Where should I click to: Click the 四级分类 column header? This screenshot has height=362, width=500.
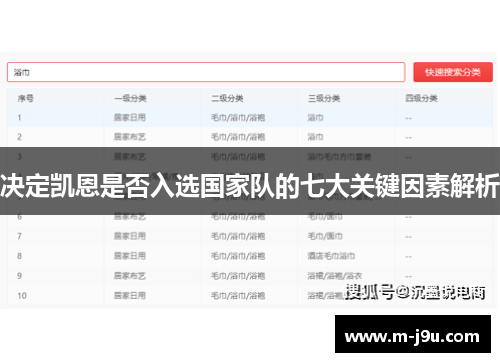click(421, 98)
